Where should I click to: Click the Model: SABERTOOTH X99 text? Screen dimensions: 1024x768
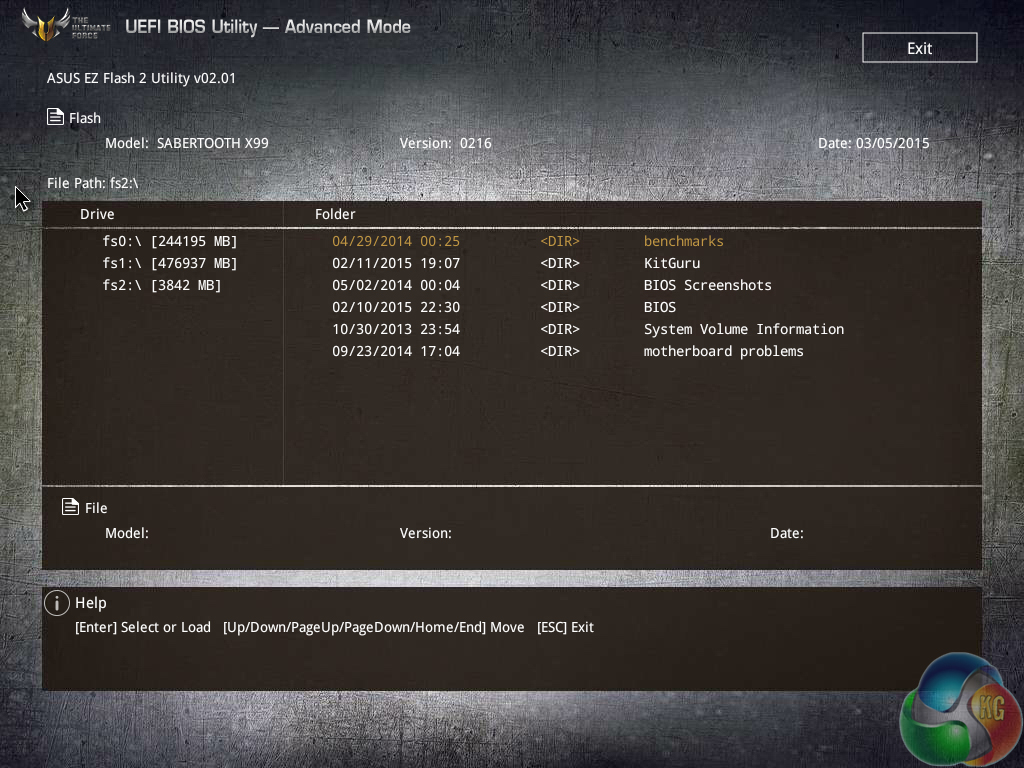pyautogui.click(x=187, y=143)
